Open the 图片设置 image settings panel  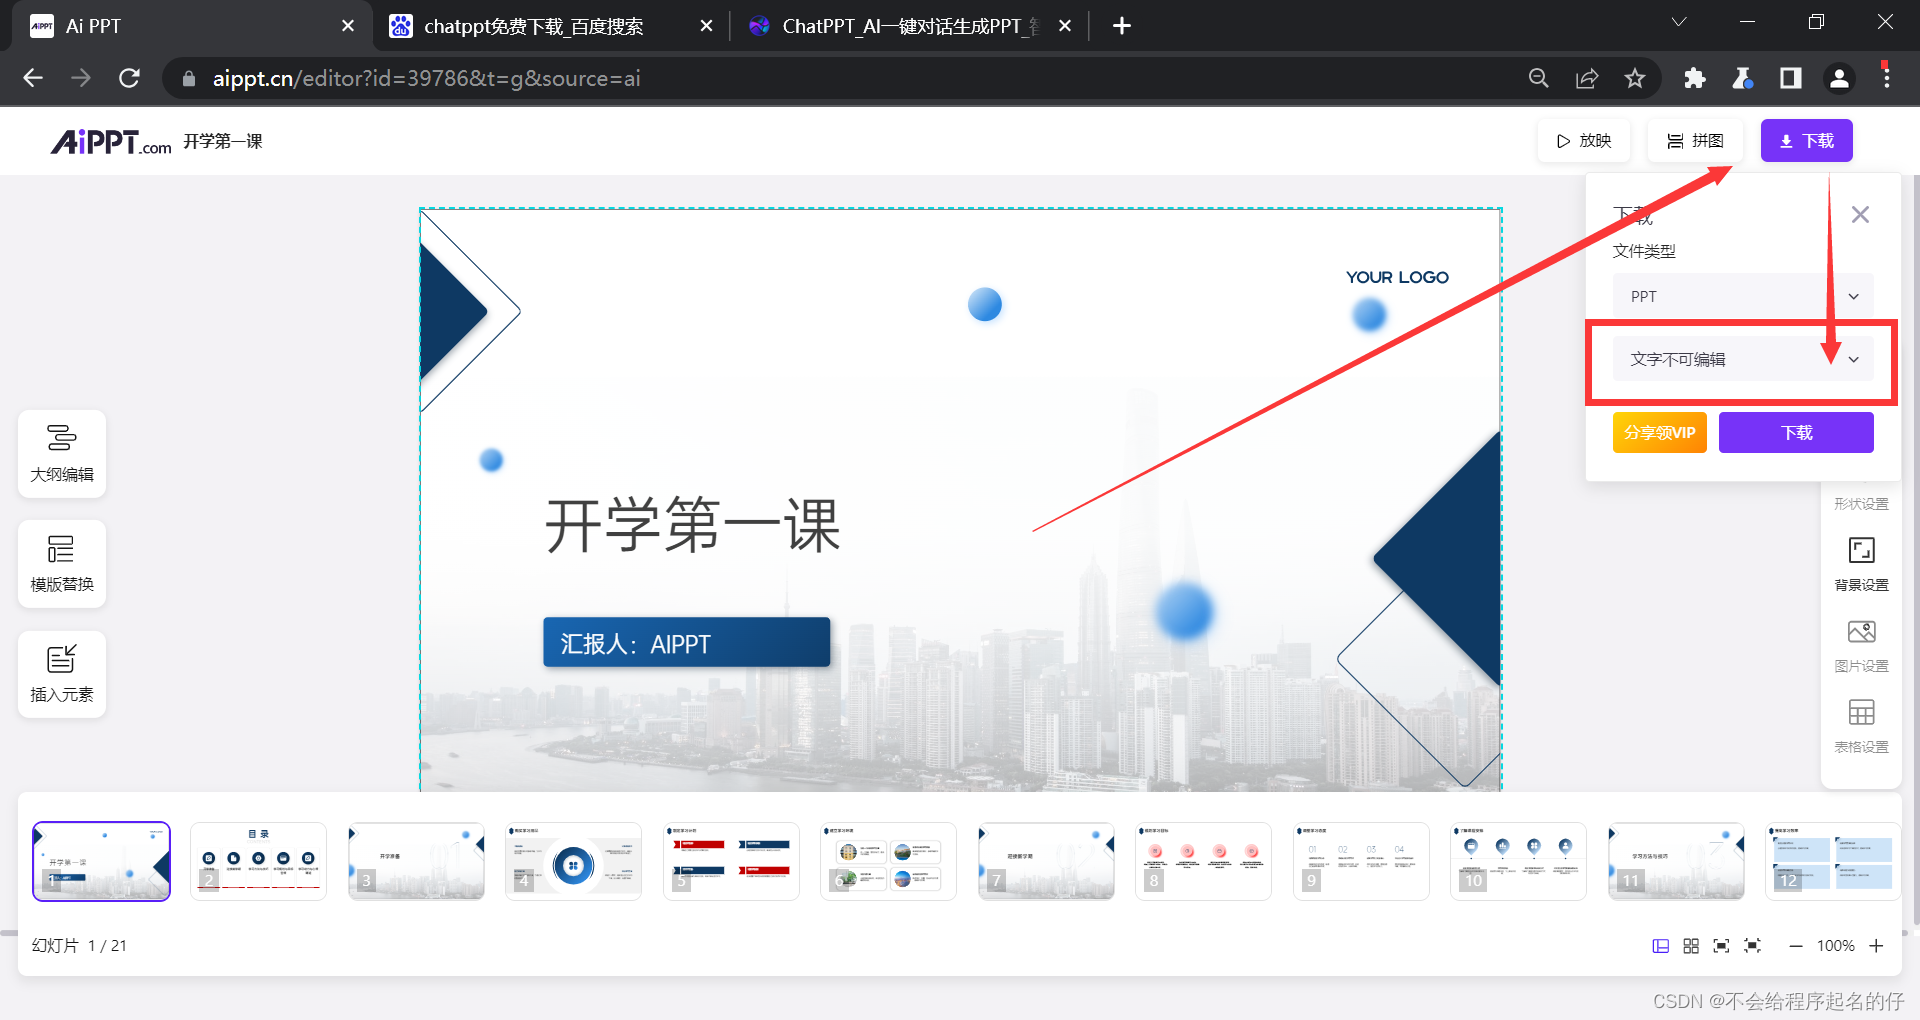coord(1860,644)
